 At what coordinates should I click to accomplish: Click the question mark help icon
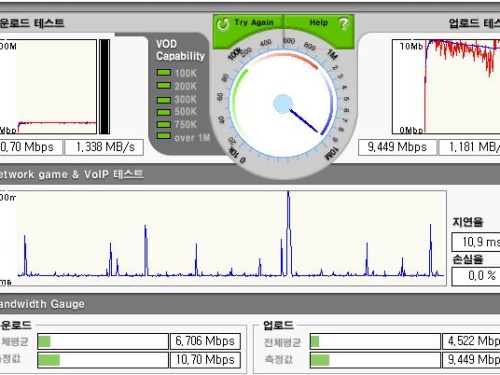[x=343, y=24]
